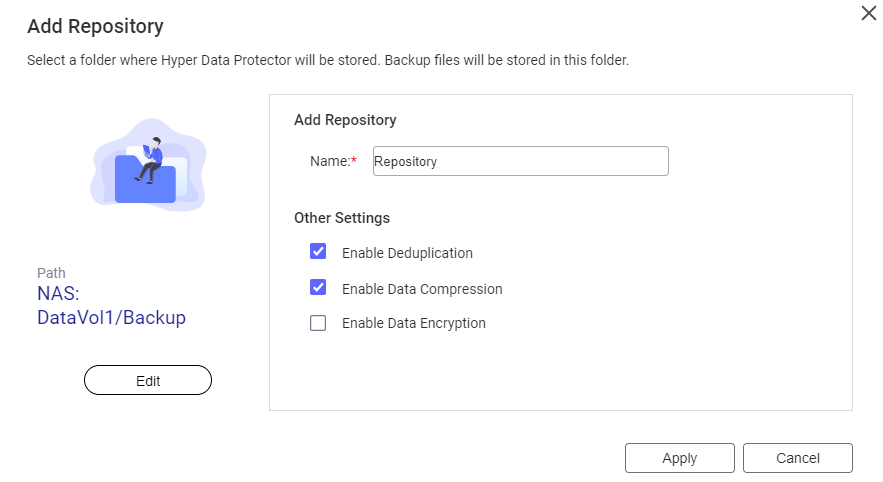883x482 pixels.
Task: Click the Enable Data Encryption label text
Action: (x=414, y=323)
